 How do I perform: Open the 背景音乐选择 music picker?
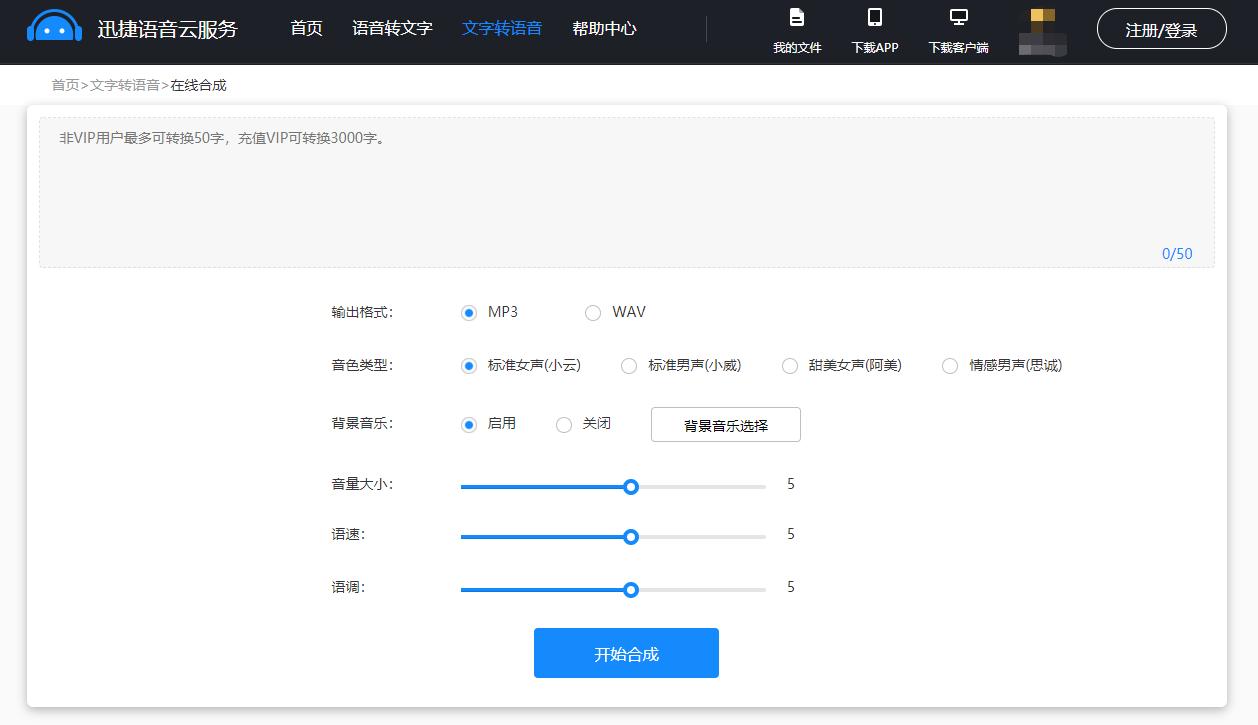(724, 424)
